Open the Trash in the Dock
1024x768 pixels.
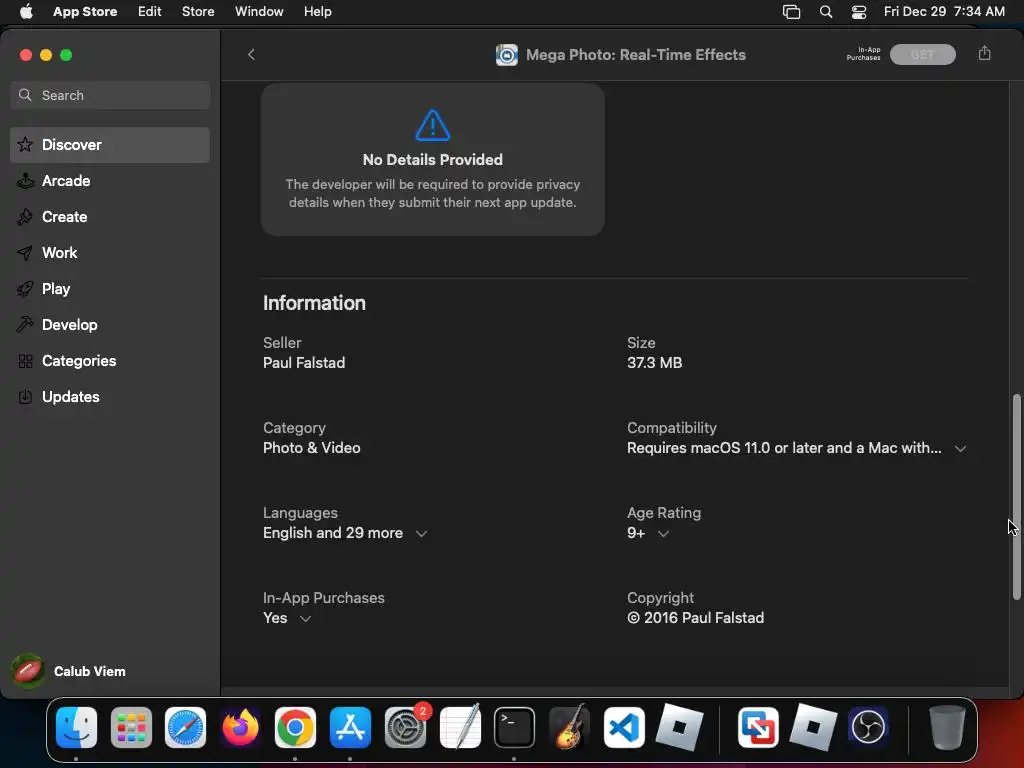946,728
